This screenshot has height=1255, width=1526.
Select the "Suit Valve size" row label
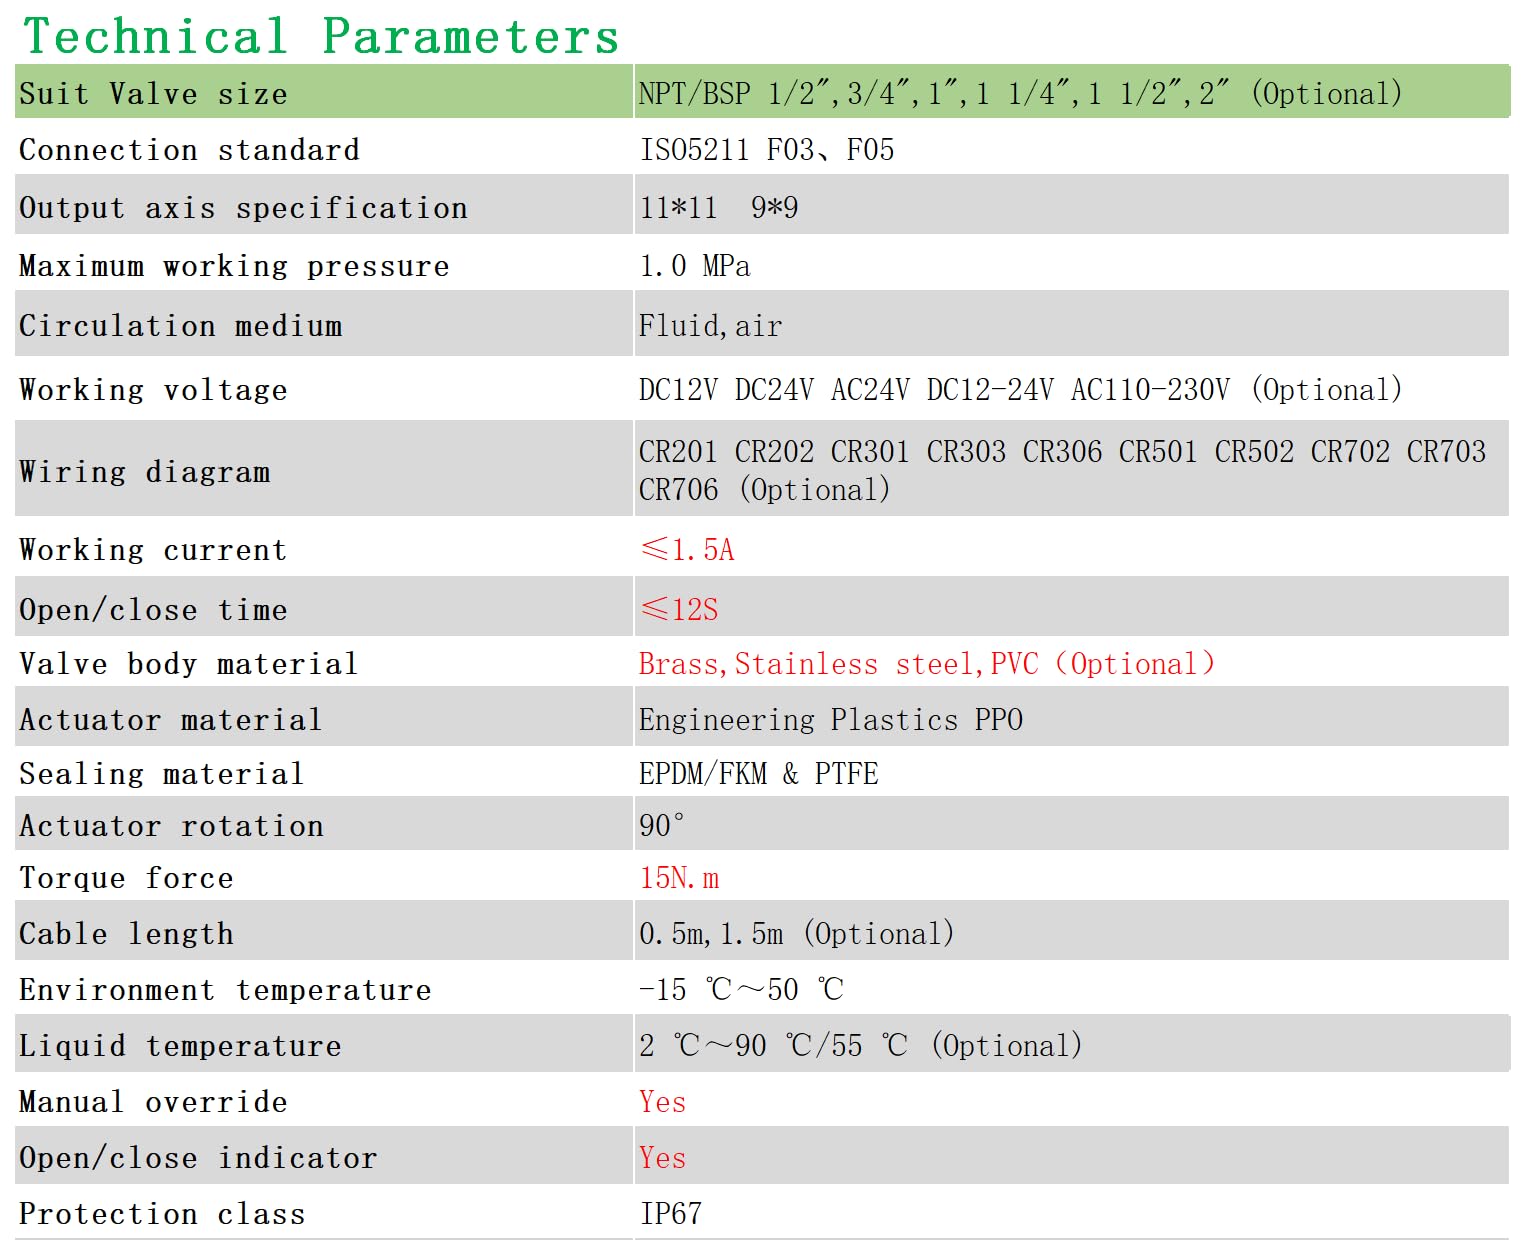(153, 94)
